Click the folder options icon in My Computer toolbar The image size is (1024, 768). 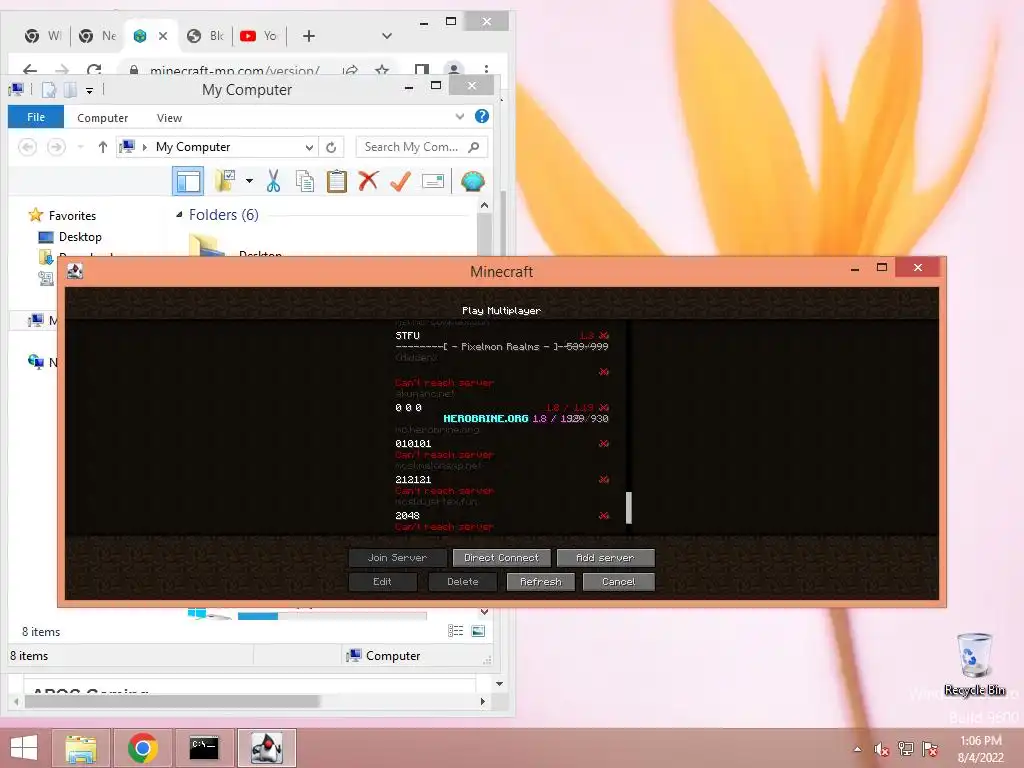(x=225, y=181)
